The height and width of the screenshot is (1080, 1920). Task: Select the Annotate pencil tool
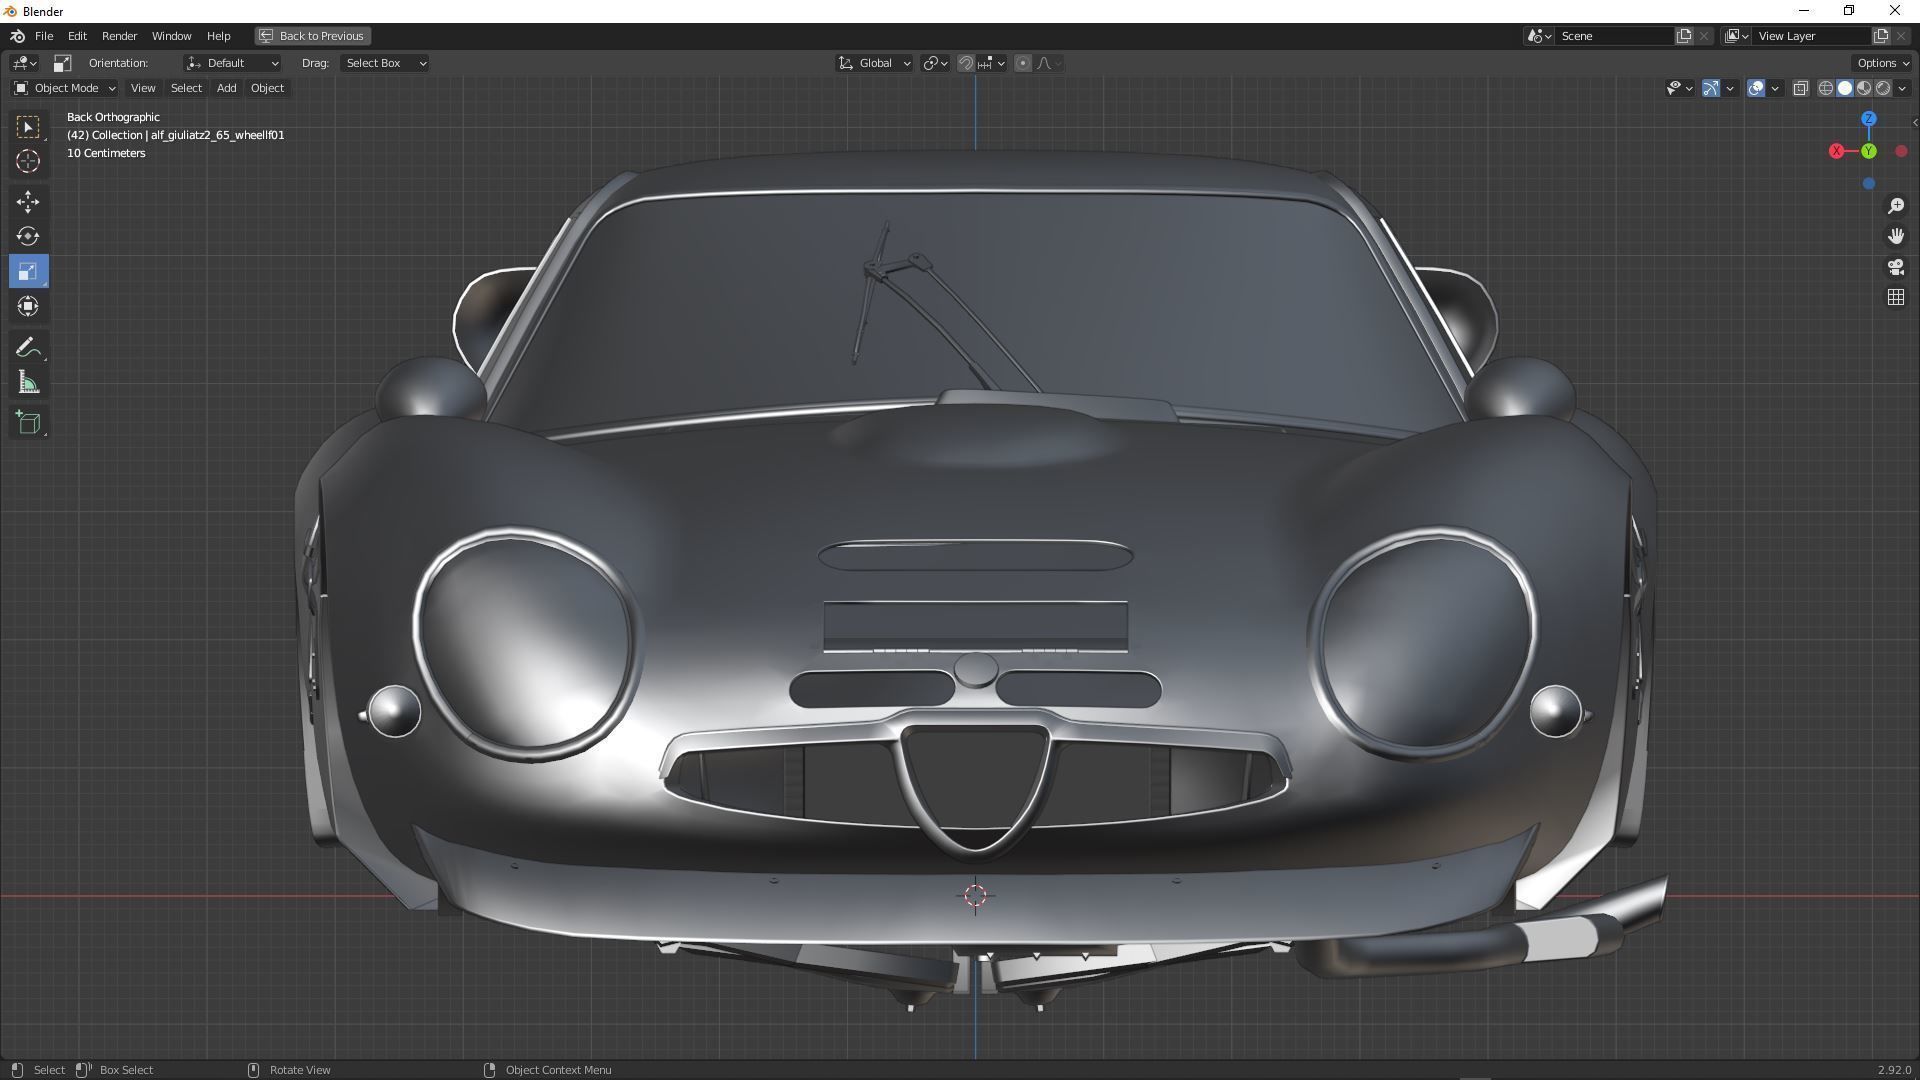tap(28, 347)
